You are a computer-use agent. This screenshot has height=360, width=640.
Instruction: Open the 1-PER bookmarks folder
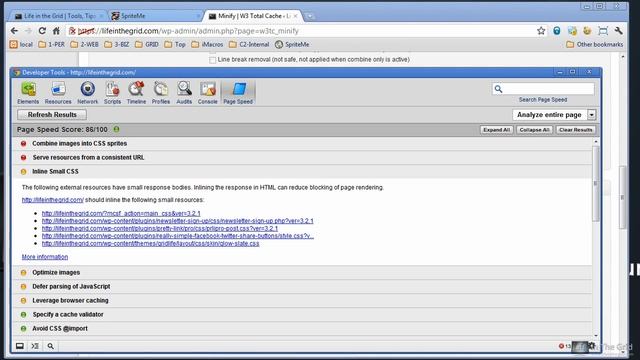click(x=51, y=44)
